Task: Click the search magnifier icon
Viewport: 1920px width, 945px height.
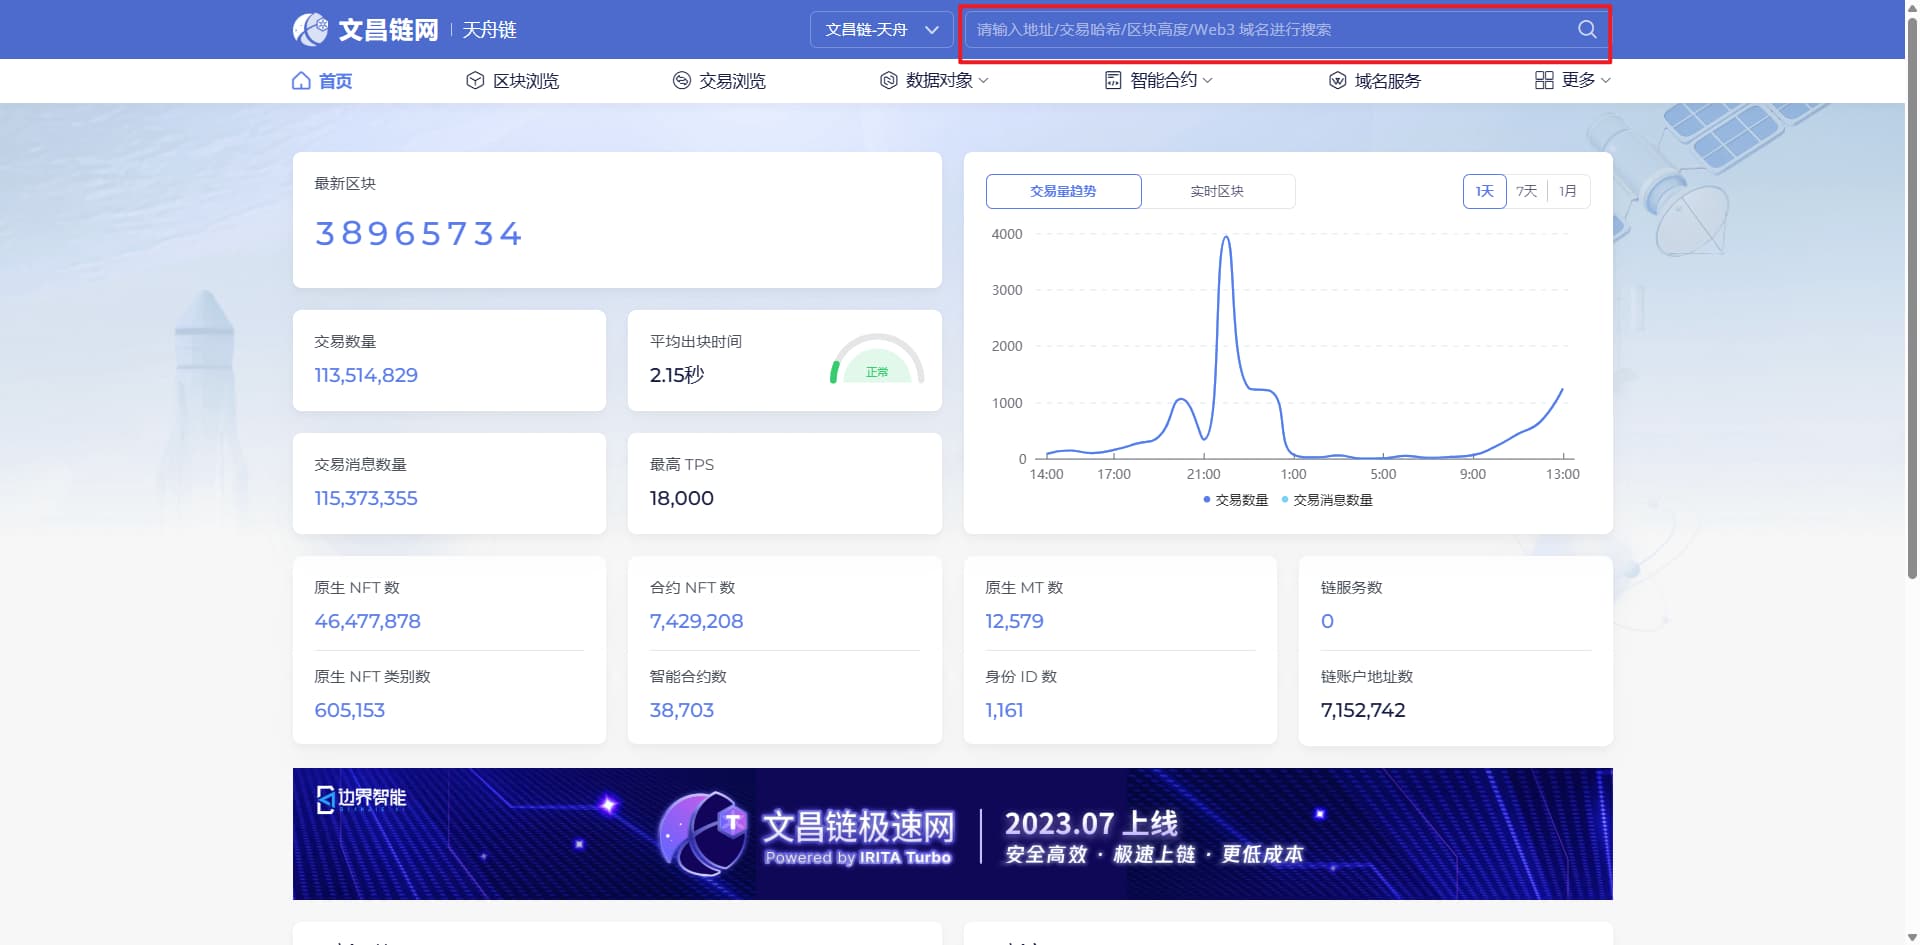Action: (1587, 29)
